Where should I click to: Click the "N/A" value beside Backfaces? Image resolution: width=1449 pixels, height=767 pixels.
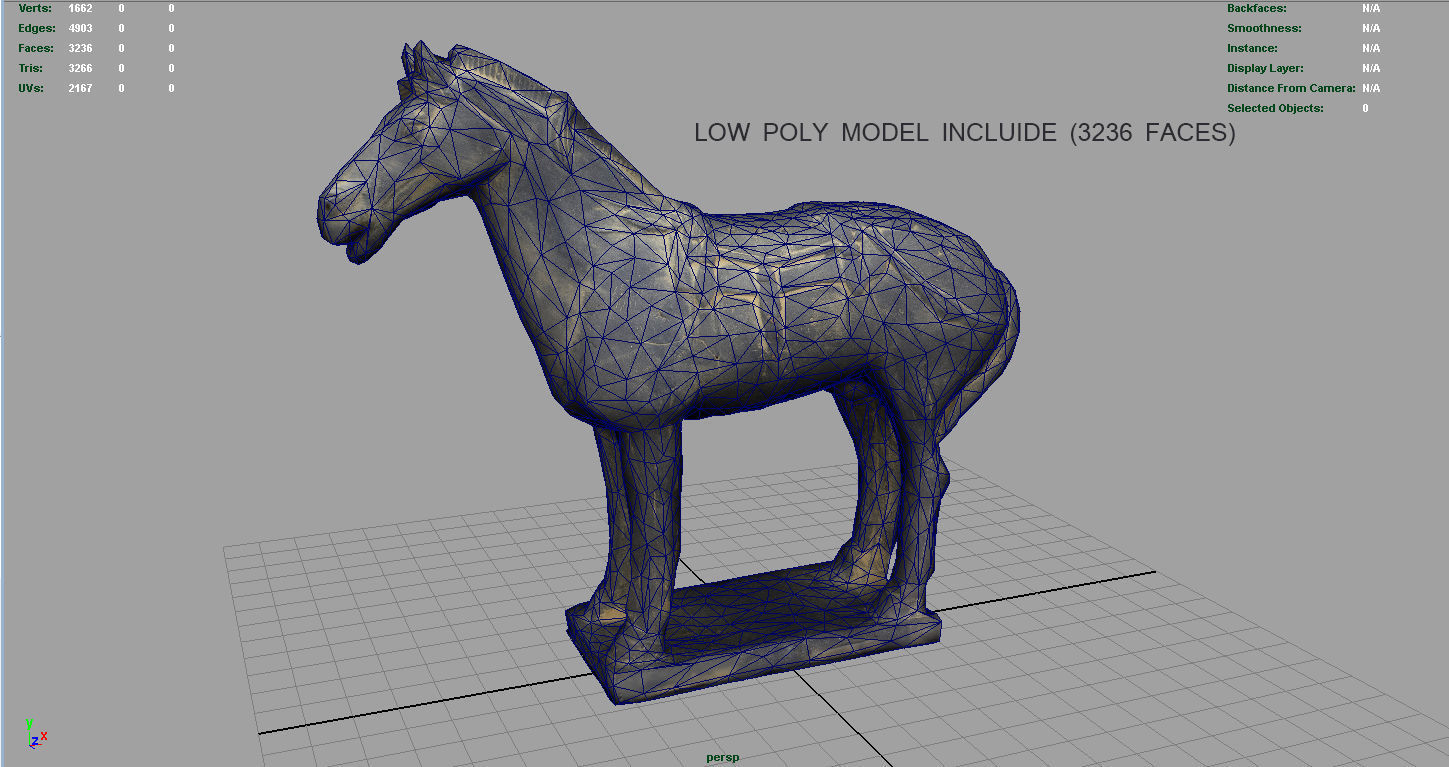pyautogui.click(x=1371, y=8)
